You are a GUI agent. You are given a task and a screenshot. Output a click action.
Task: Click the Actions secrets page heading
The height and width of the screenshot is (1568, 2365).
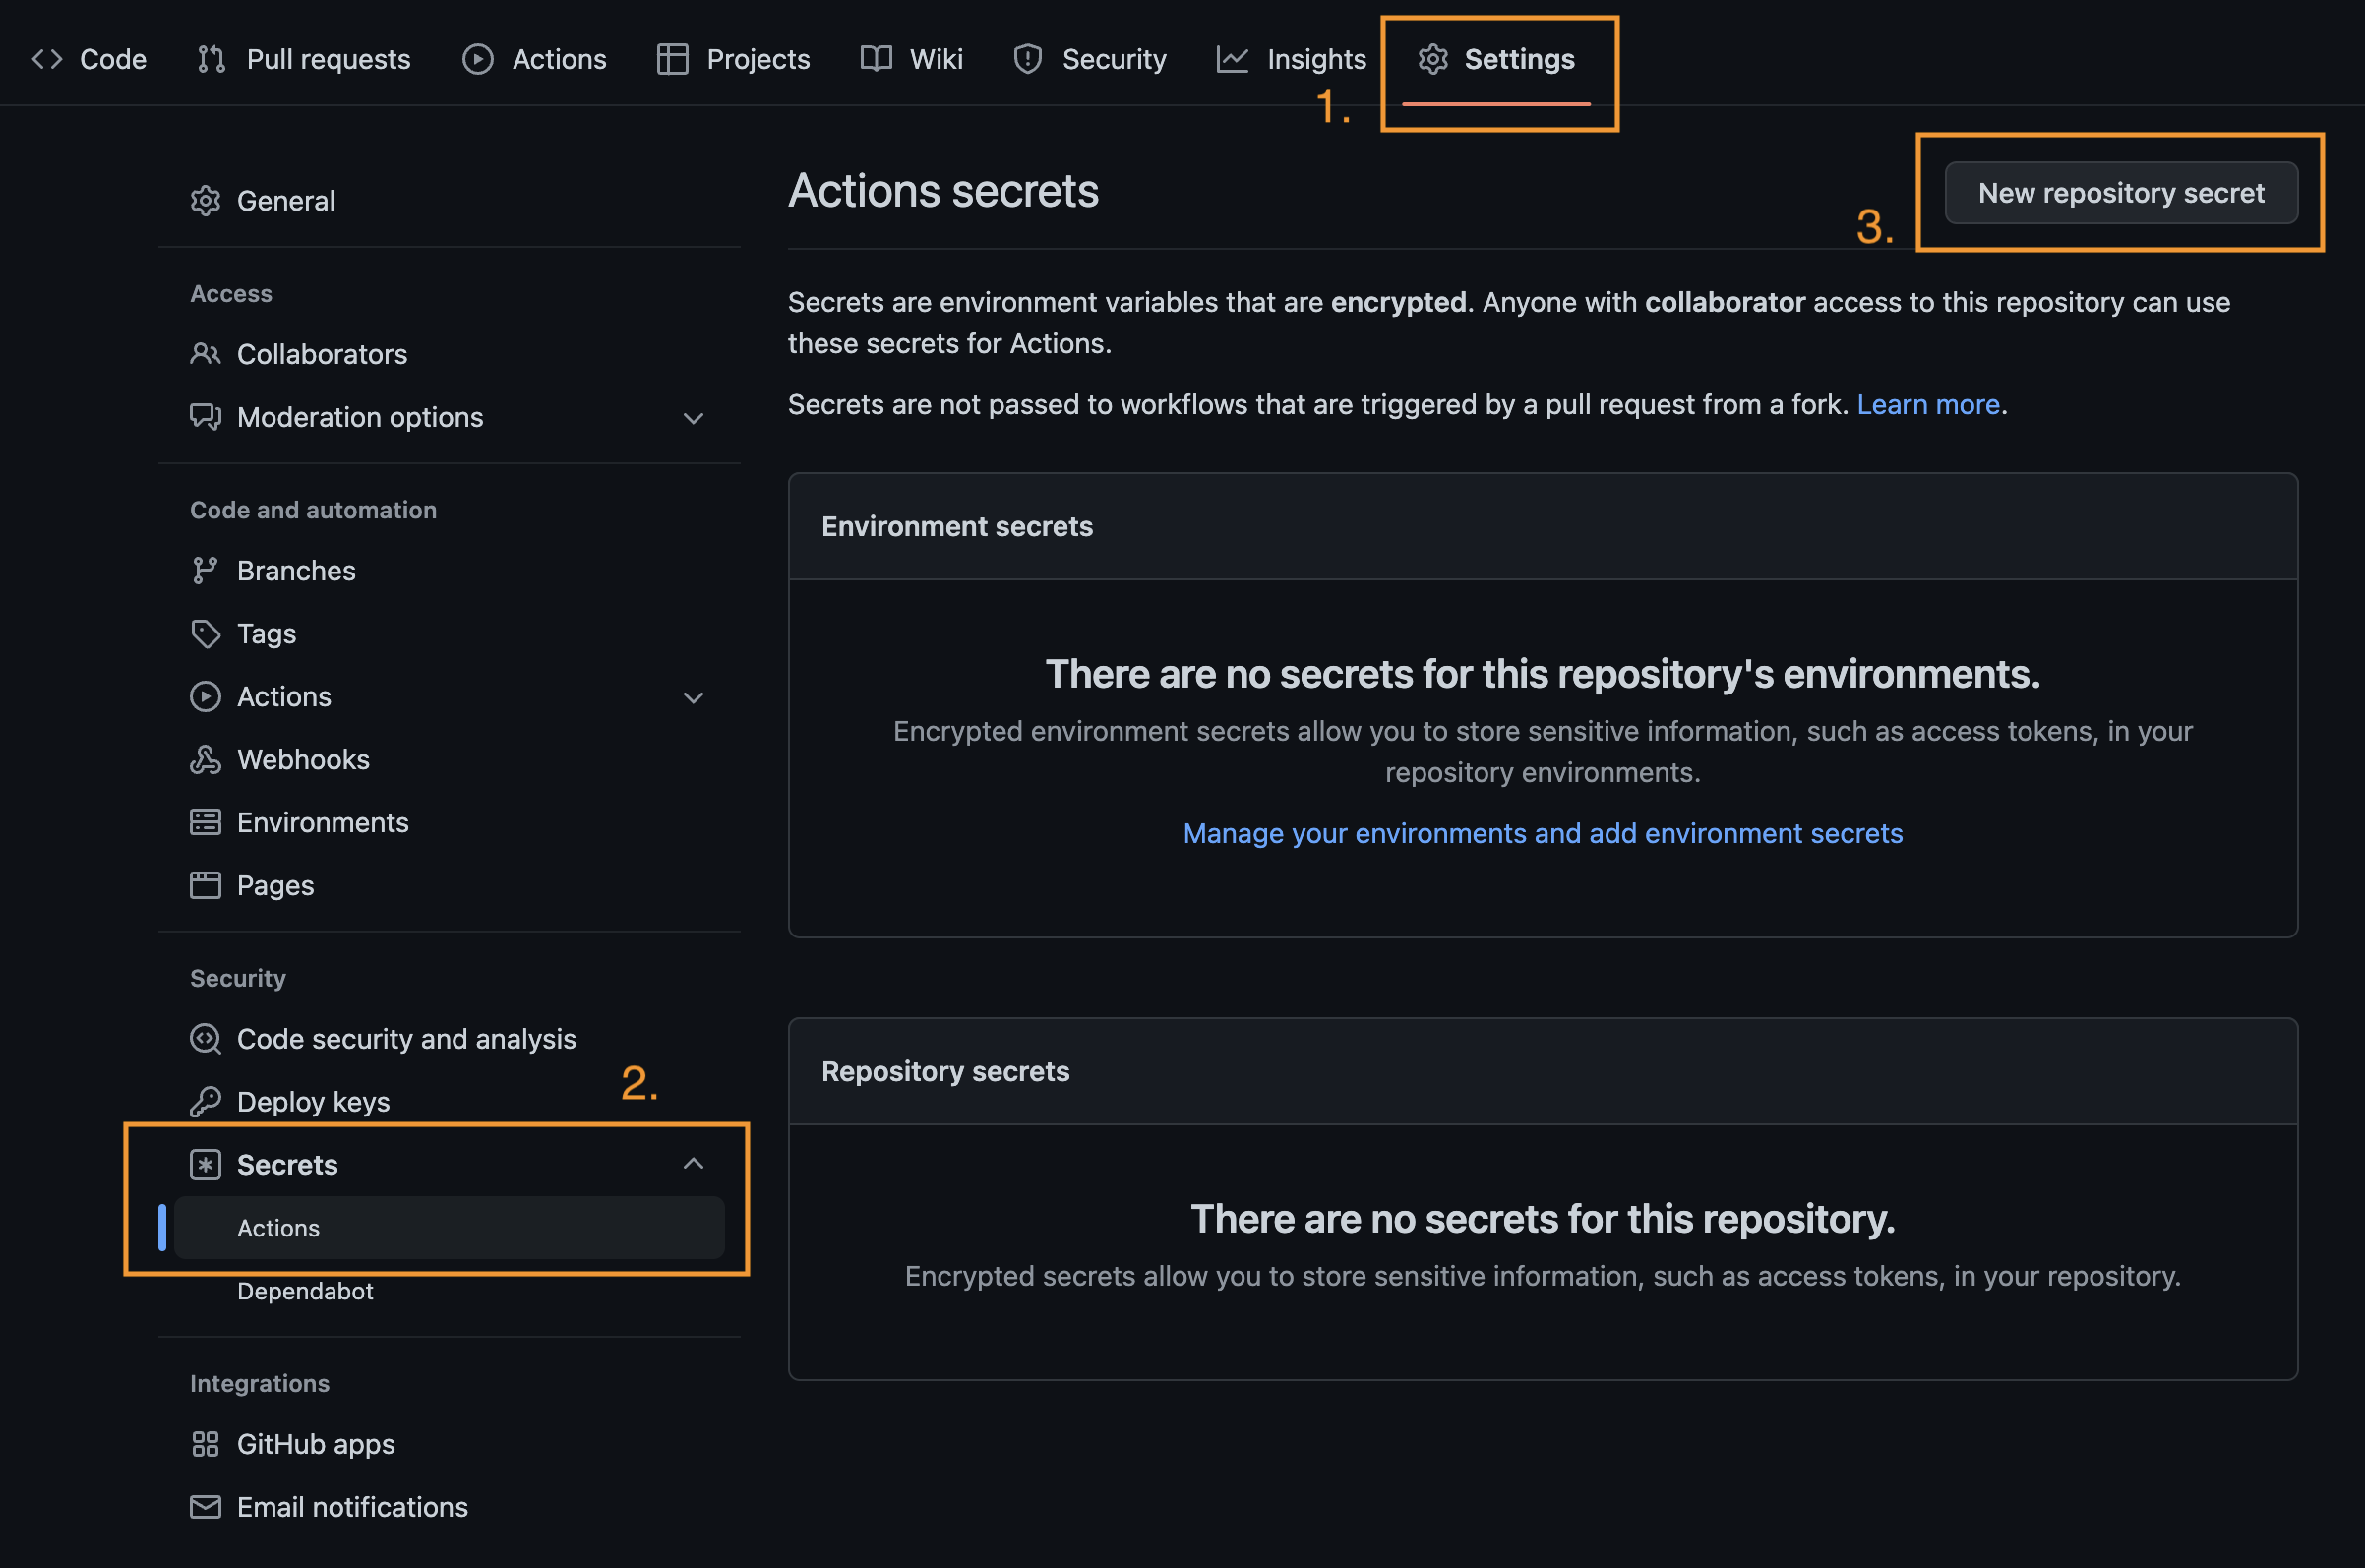point(943,190)
